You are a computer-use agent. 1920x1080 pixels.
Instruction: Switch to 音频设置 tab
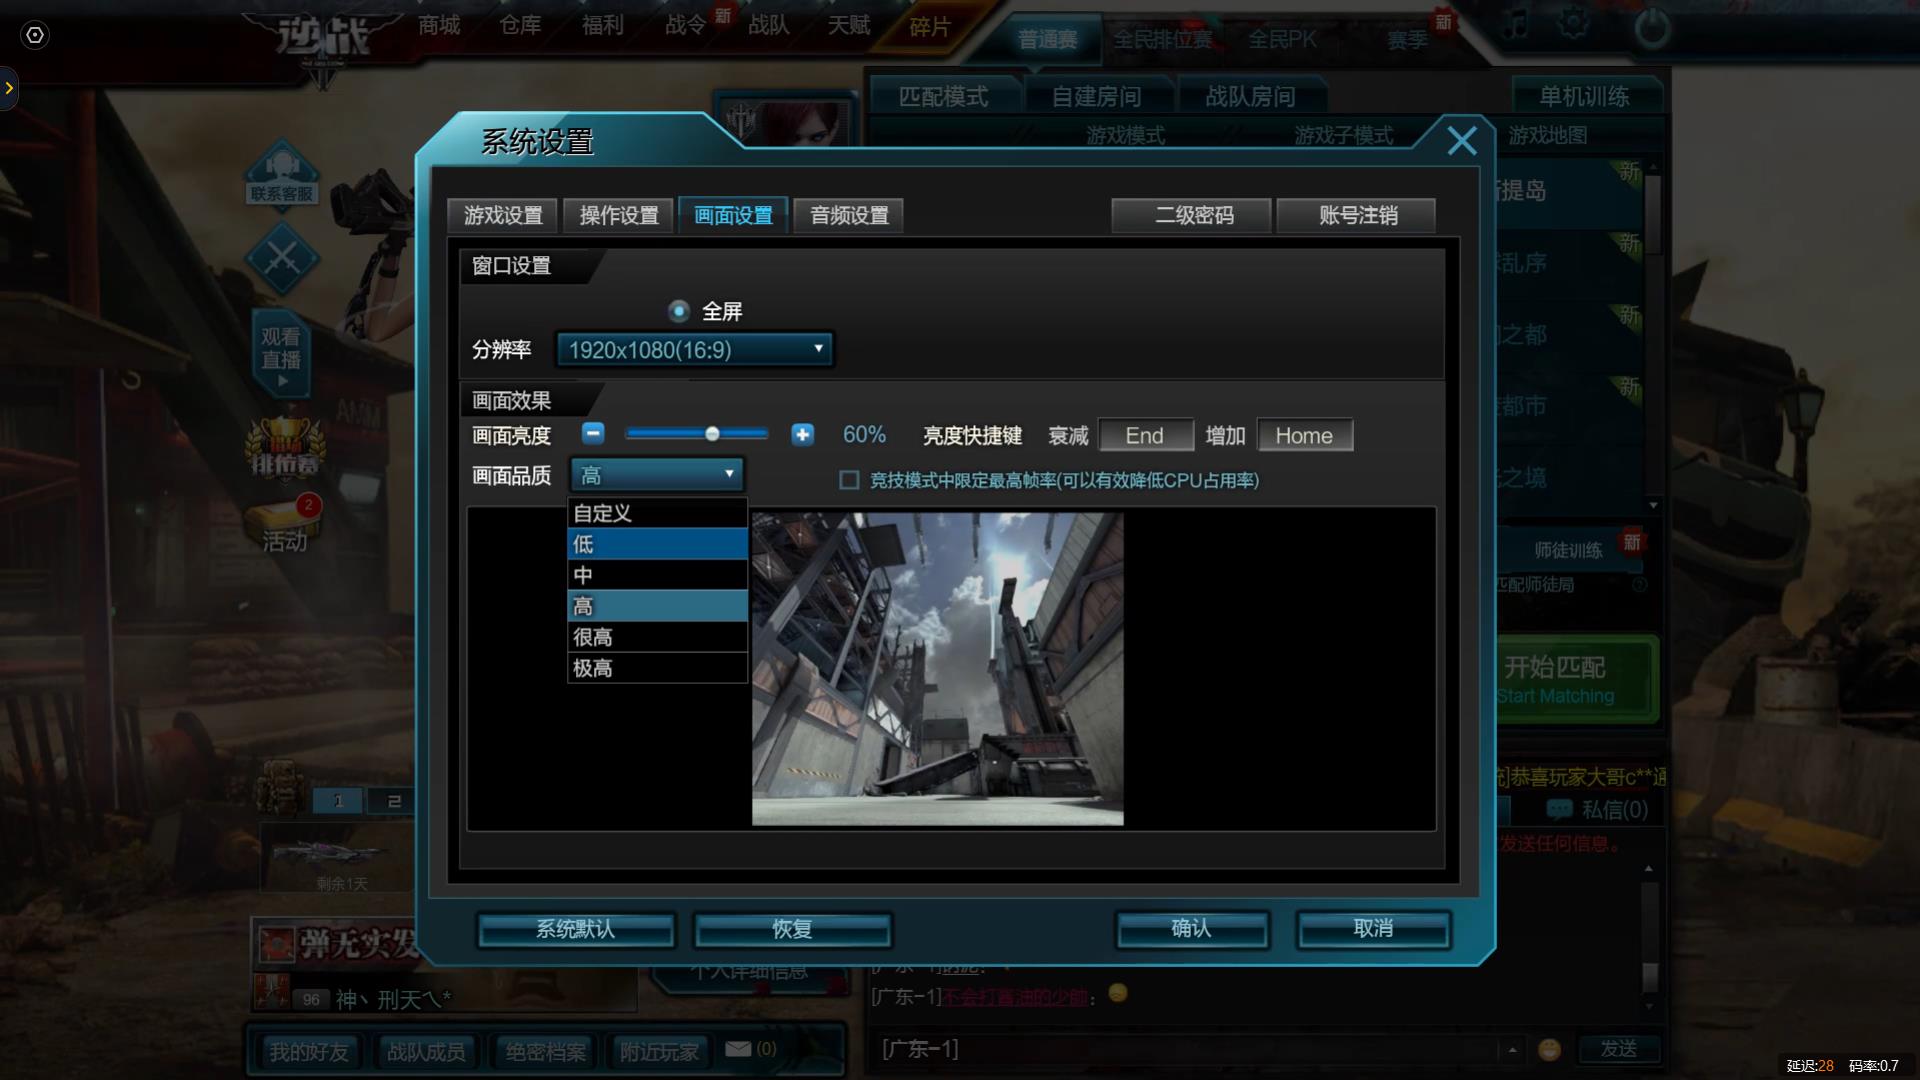click(849, 215)
